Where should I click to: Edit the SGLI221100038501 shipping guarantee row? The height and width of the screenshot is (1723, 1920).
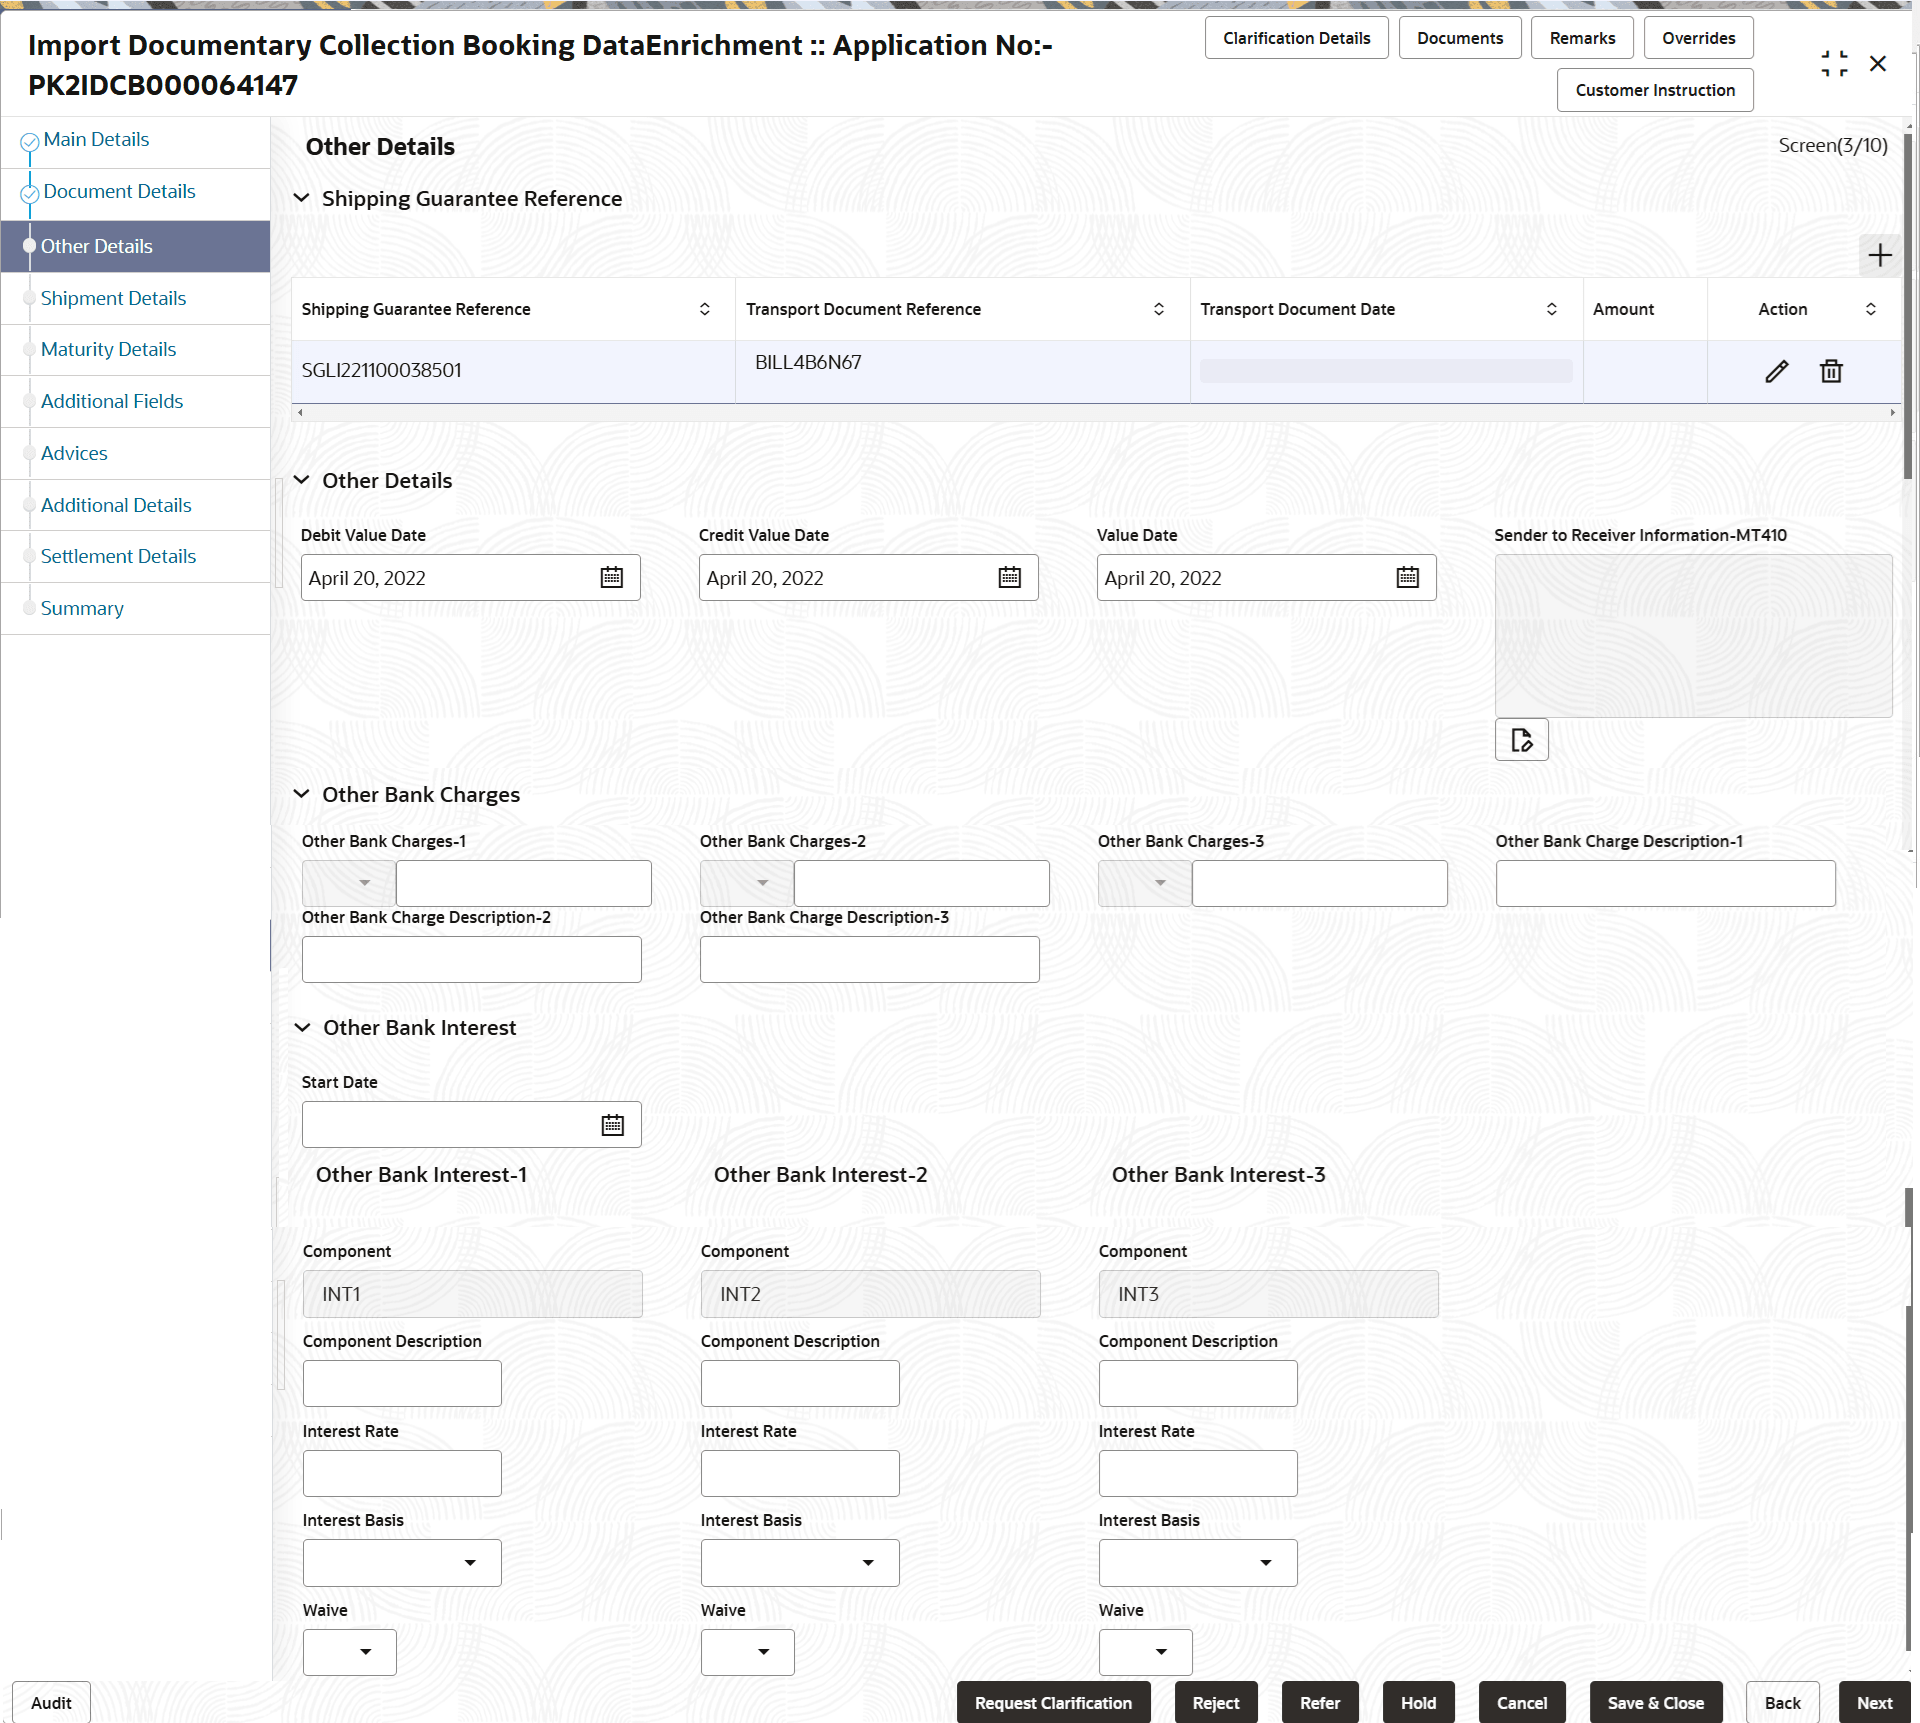(1777, 371)
